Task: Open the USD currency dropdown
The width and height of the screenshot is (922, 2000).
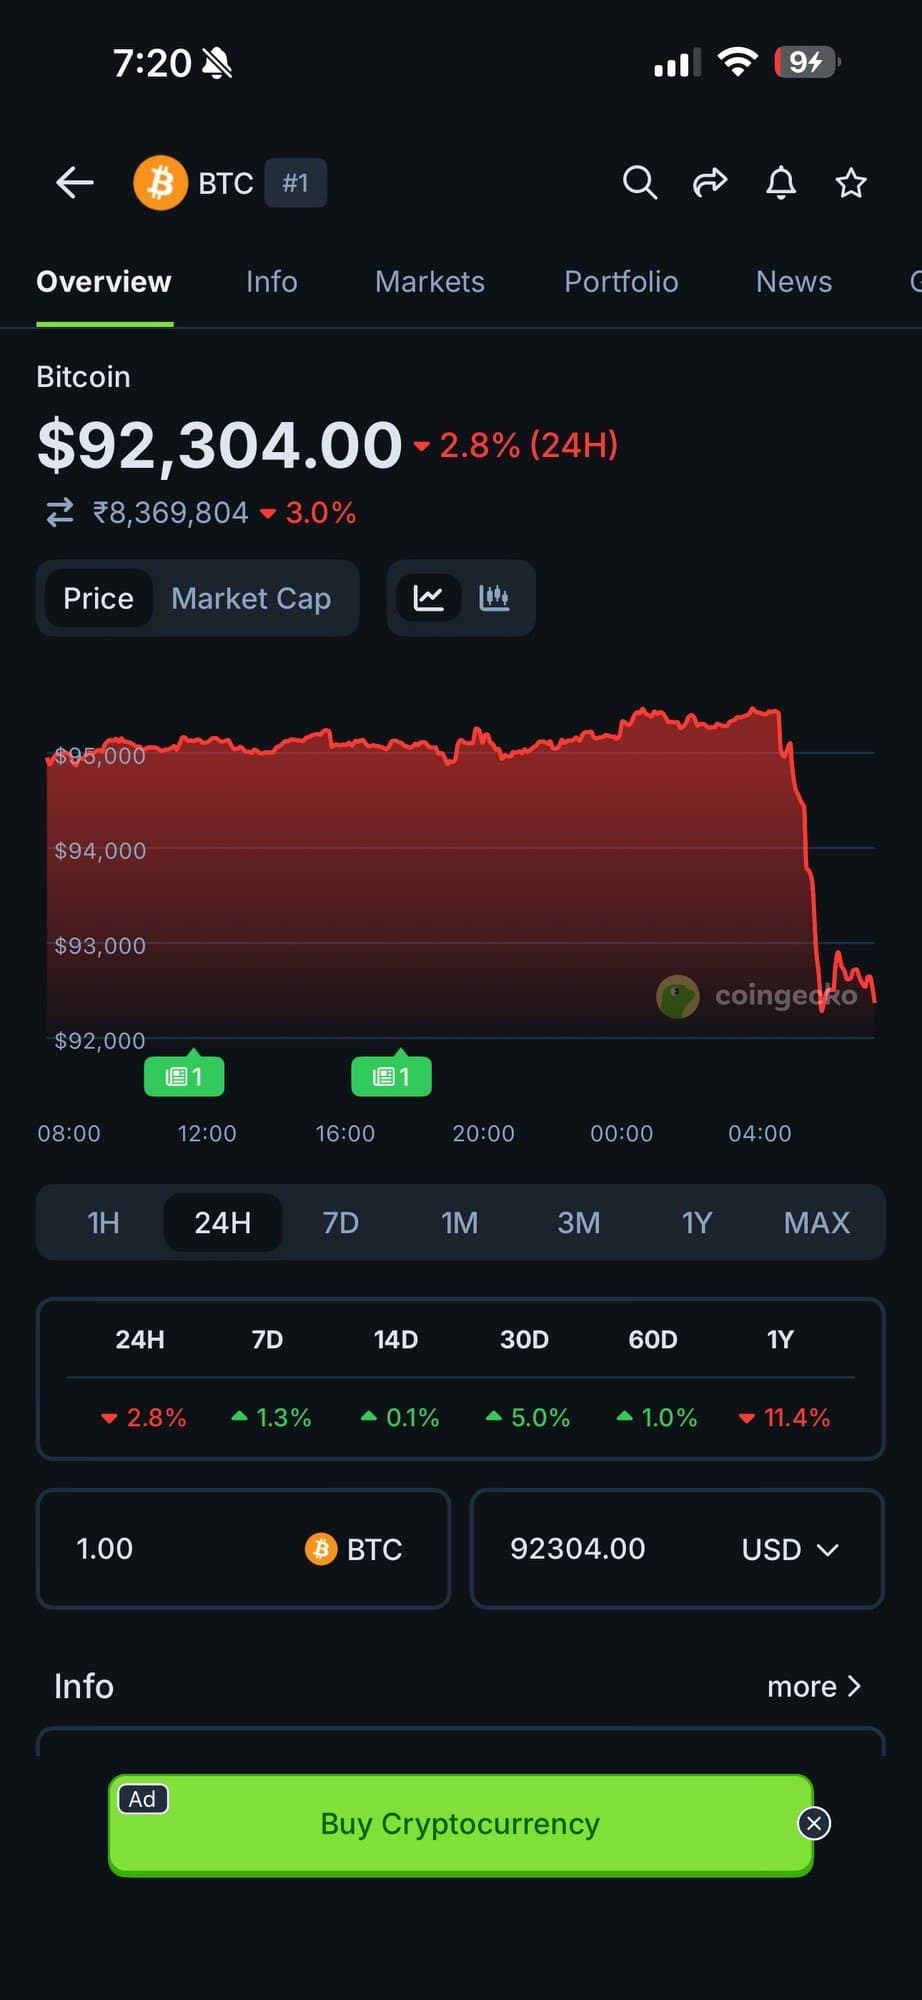Action: 789,1549
